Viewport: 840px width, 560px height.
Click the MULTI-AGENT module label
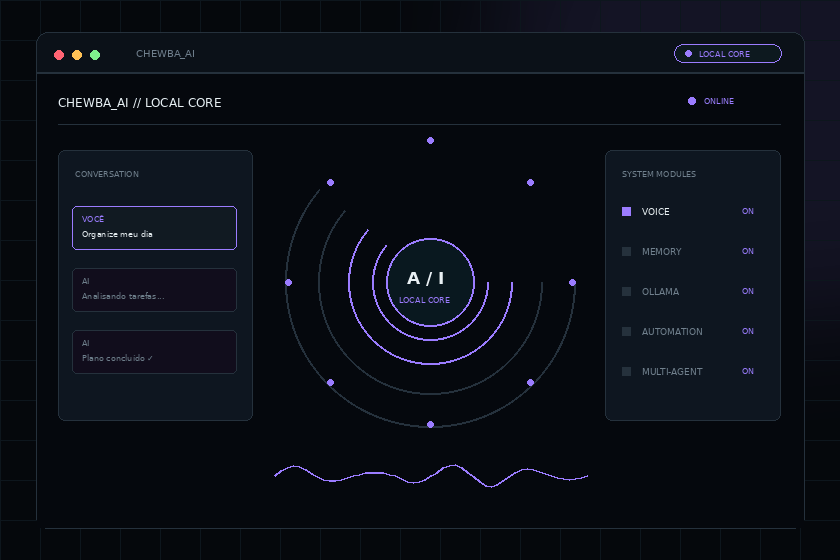[672, 371]
